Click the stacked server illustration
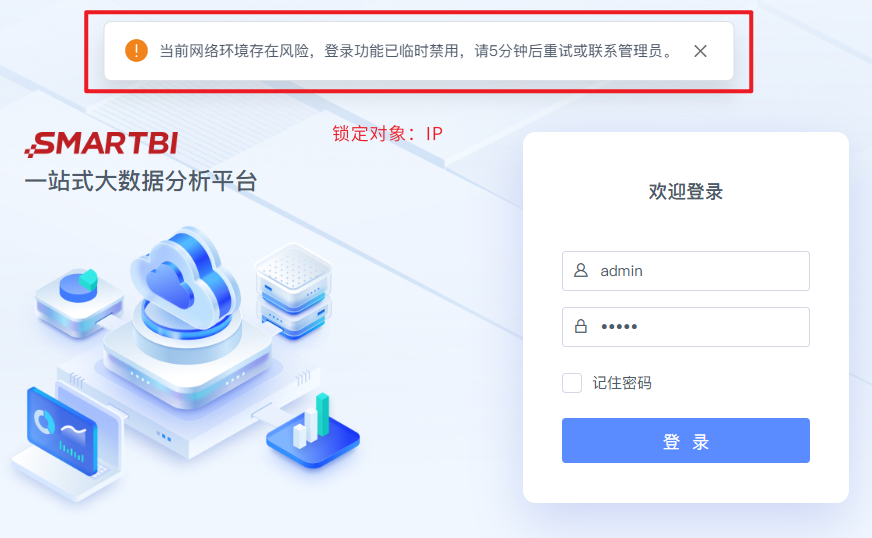872x538 pixels. [x=293, y=290]
